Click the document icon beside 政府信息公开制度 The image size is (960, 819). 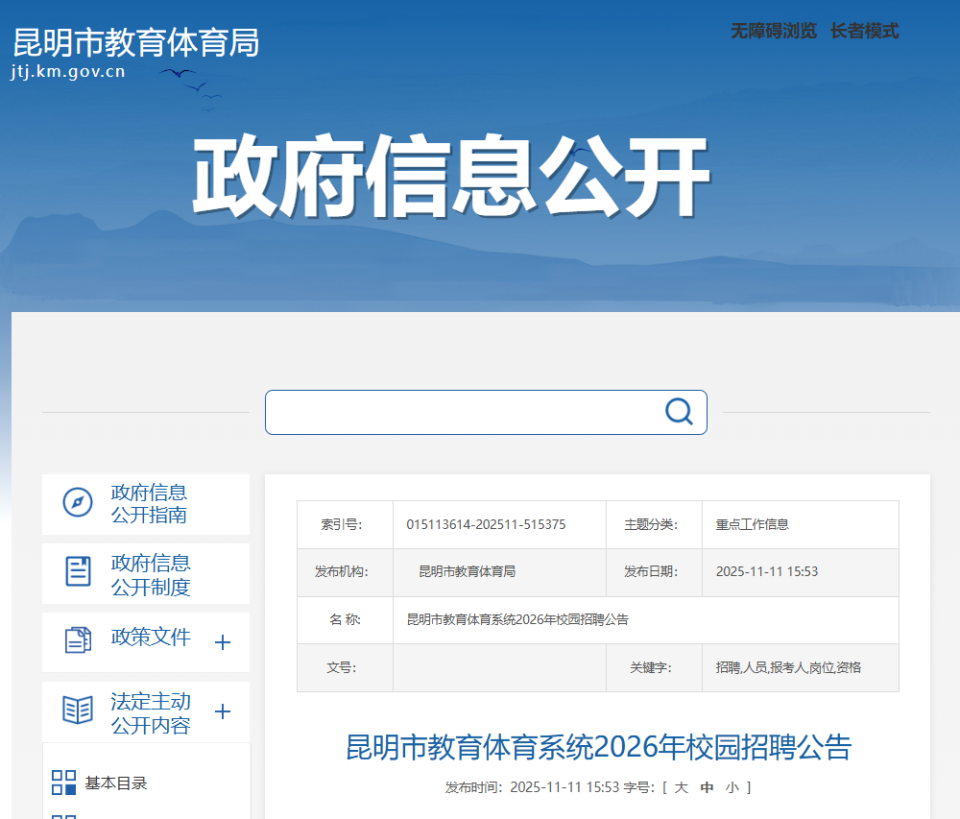pos(77,571)
